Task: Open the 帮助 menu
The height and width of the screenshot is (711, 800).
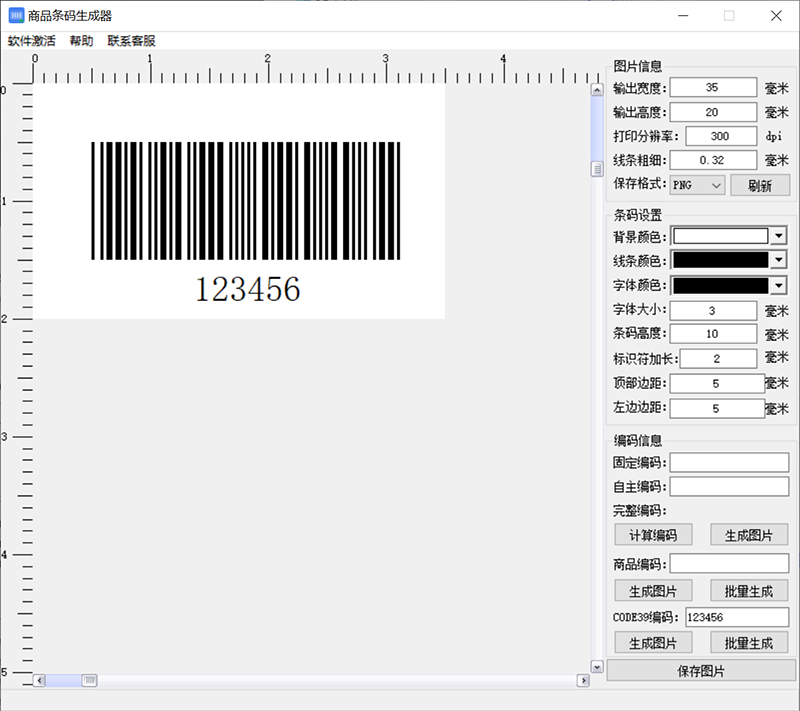Action: click(81, 41)
